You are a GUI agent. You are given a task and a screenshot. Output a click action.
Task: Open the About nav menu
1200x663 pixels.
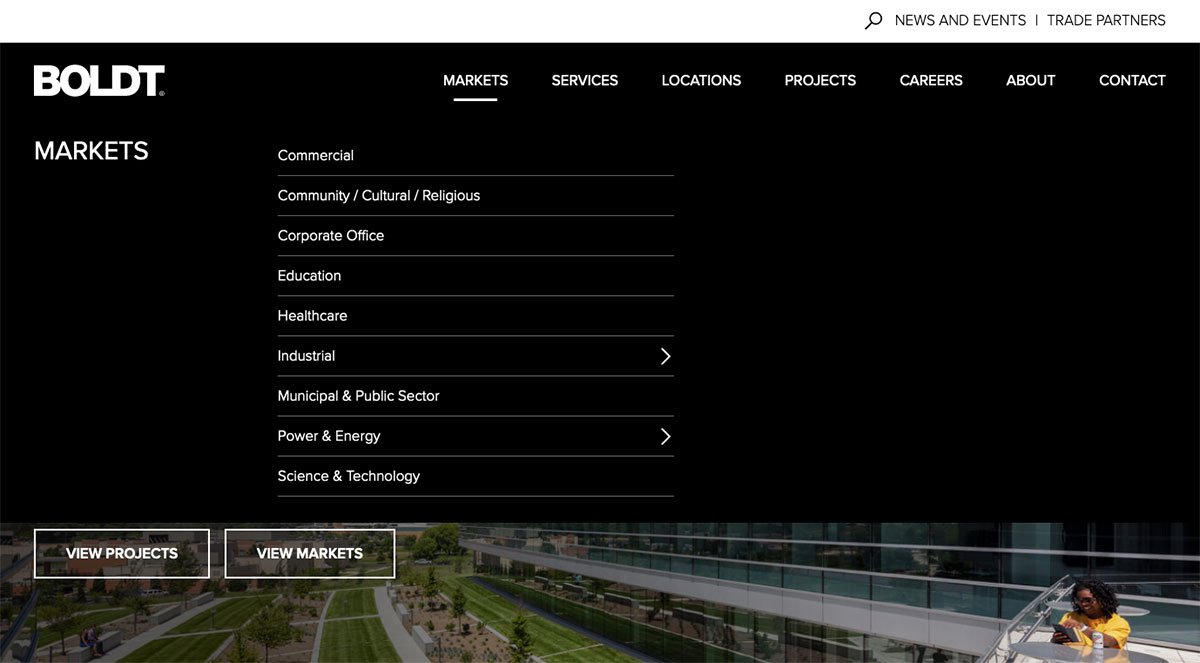pos(1031,80)
